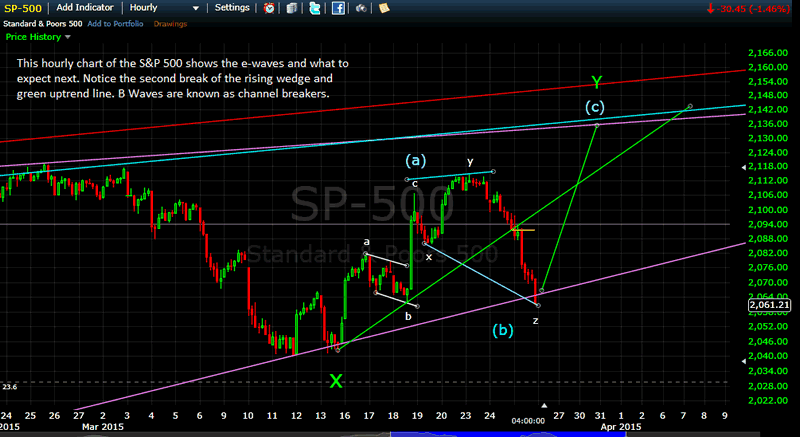Screen dimensions: 800x437
Task: Click the hourly chart description text annotation
Action: [183, 79]
